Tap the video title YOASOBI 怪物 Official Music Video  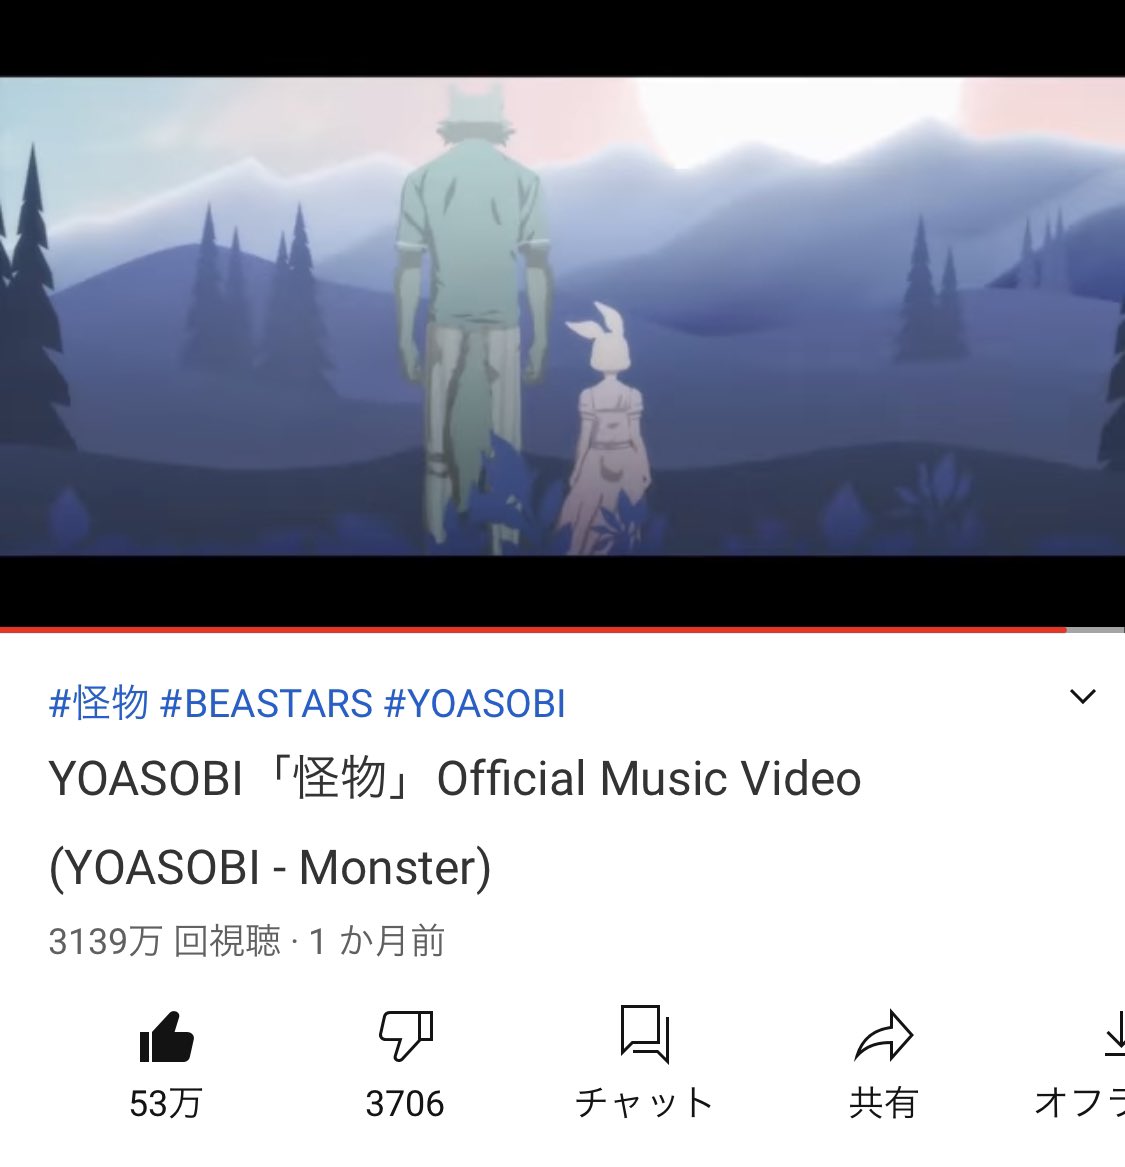pos(455,778)
